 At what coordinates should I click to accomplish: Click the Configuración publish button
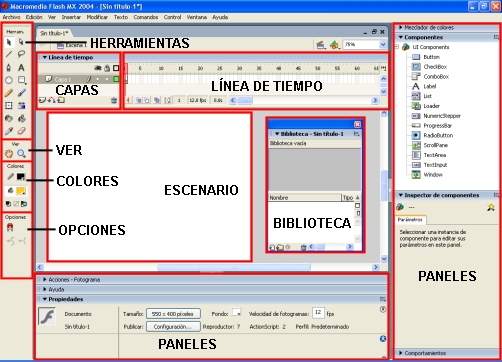[173, 326]
